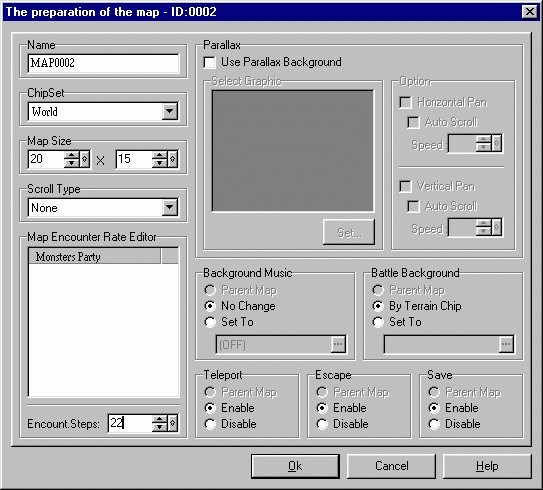Image resolution: width=543 pixels, height=490 pixels.
Task: Increase map width with up arrow
Action: [71, 155]
